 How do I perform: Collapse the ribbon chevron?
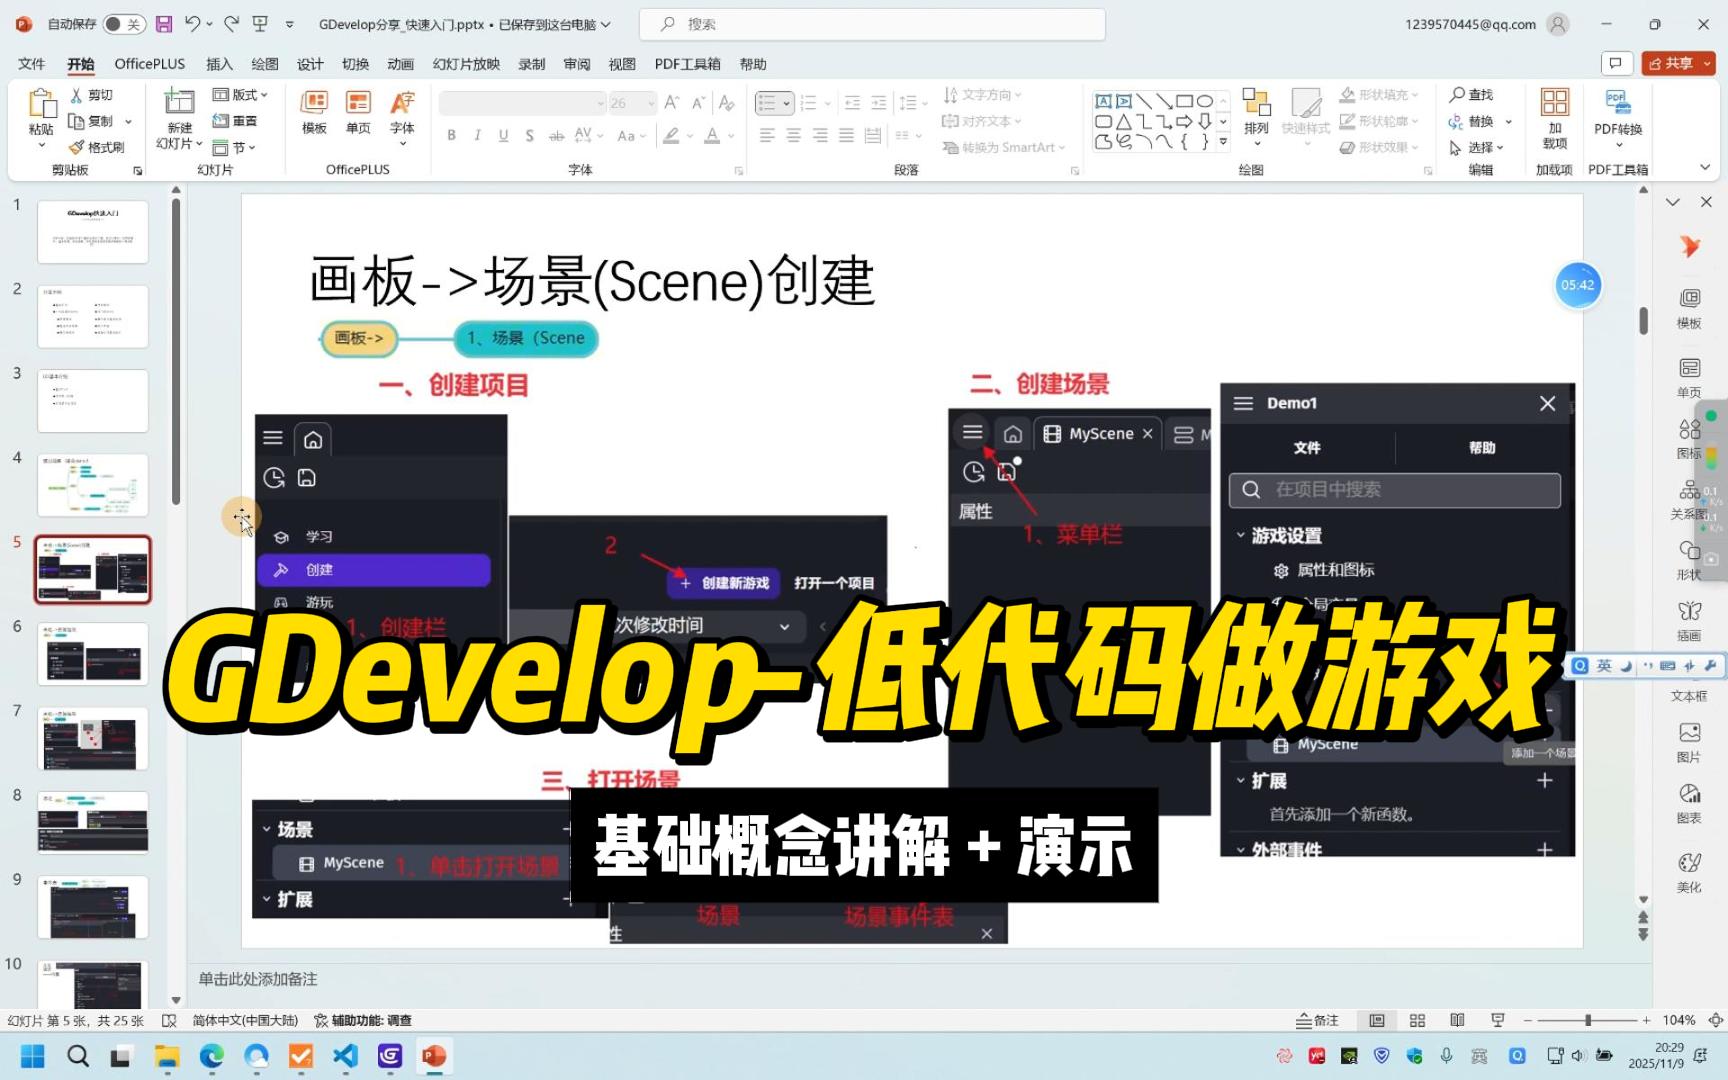click(1704, 167)
